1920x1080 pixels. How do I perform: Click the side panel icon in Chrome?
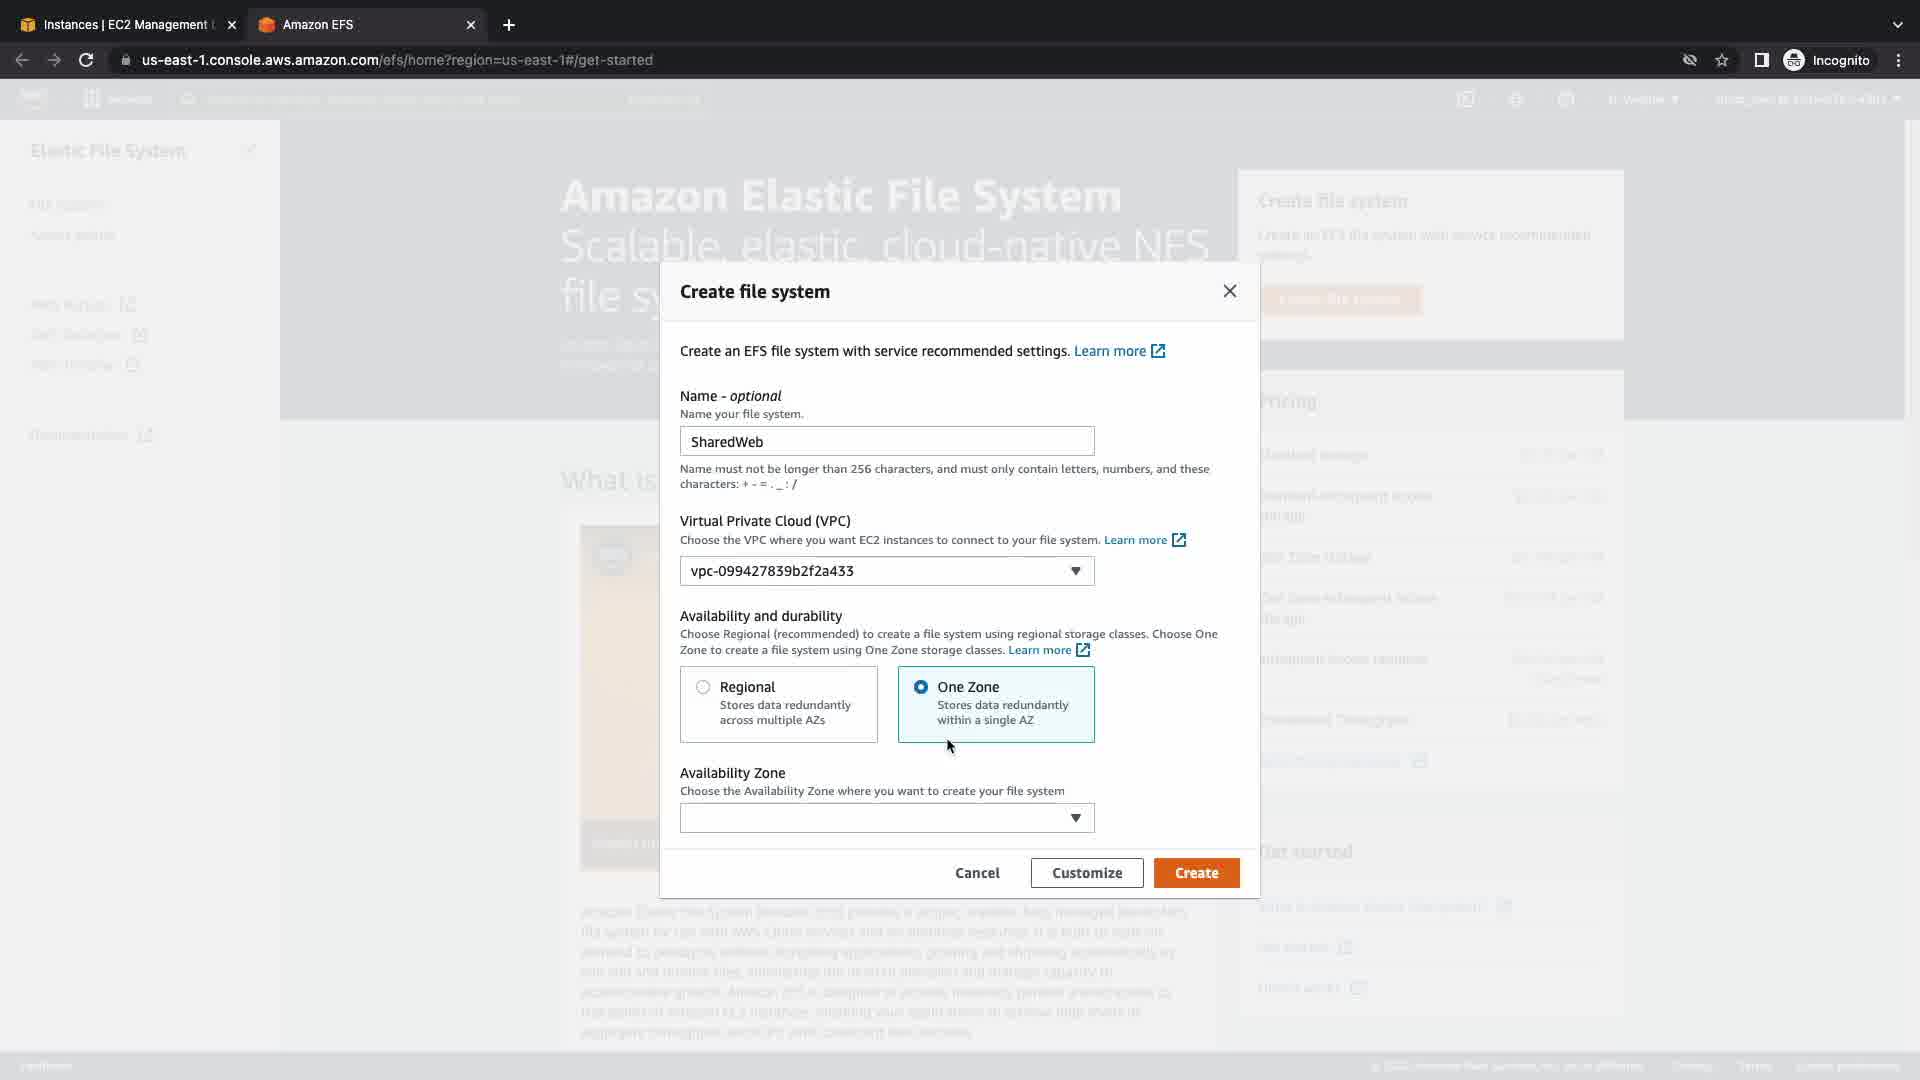point(1761,60)
